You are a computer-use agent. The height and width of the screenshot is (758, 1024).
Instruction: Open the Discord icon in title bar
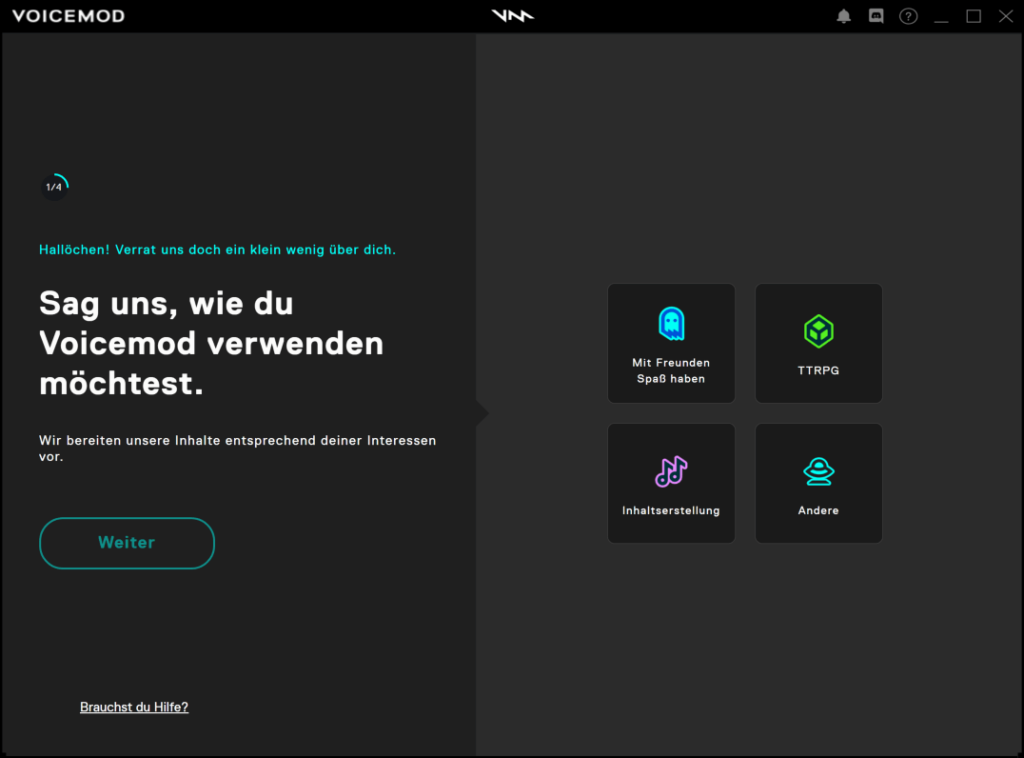(x=876, y=16)
